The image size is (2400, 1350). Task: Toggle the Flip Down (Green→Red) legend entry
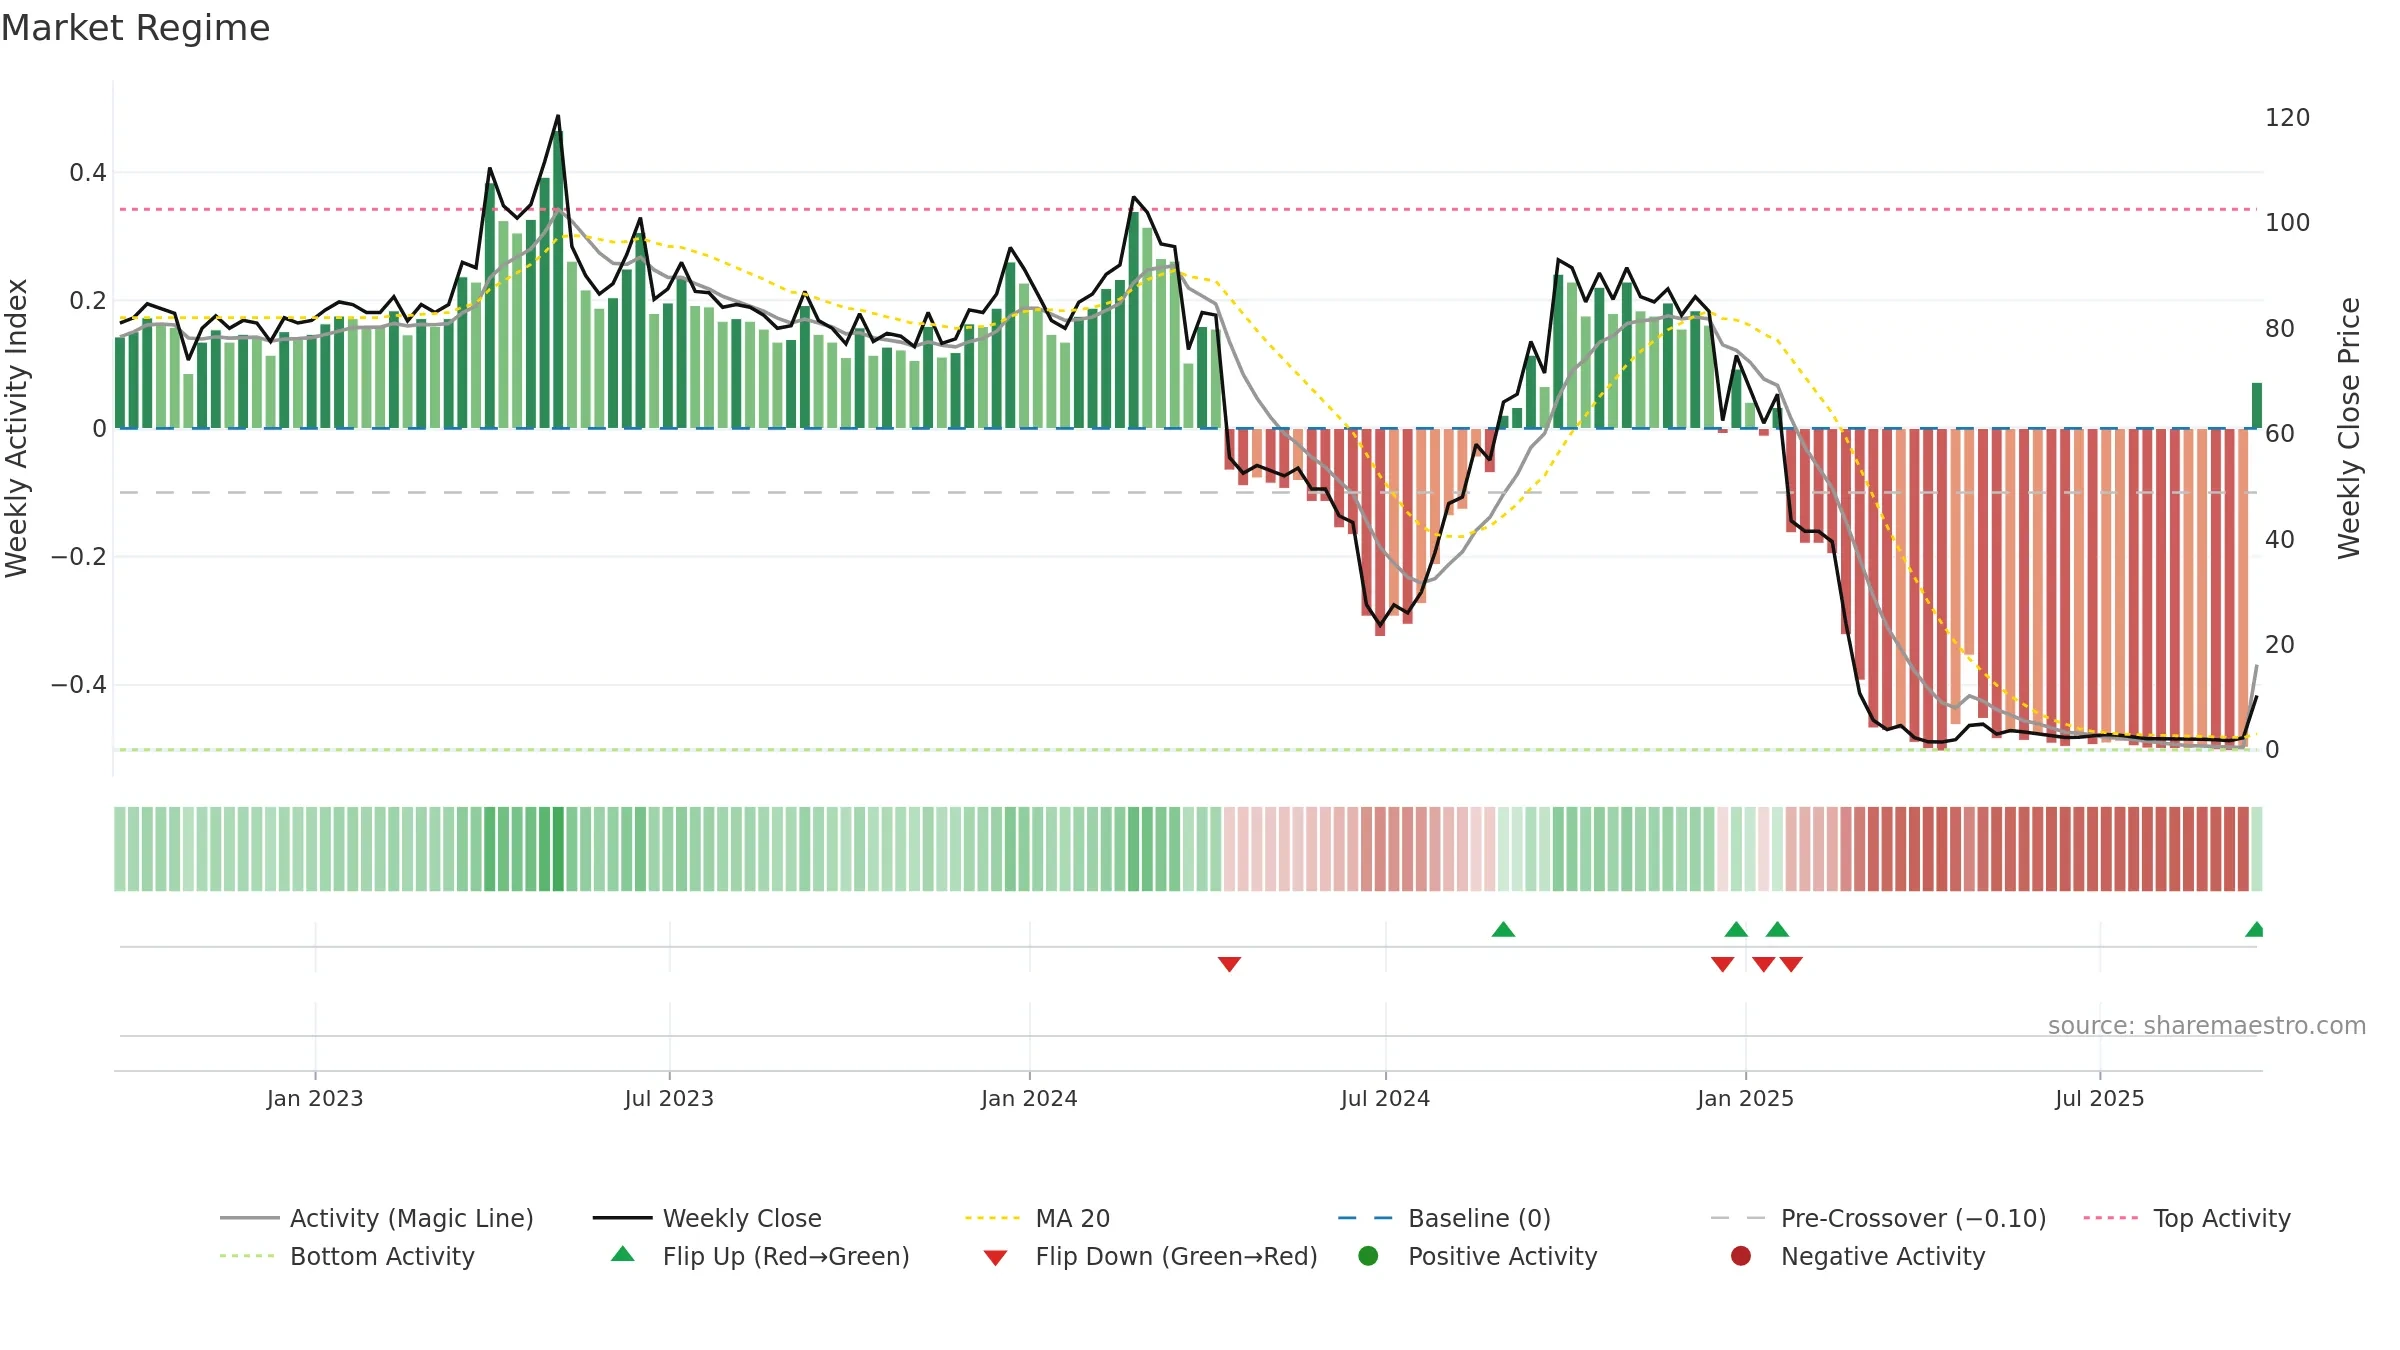pyautogui.click(x=1150, y=1256)
